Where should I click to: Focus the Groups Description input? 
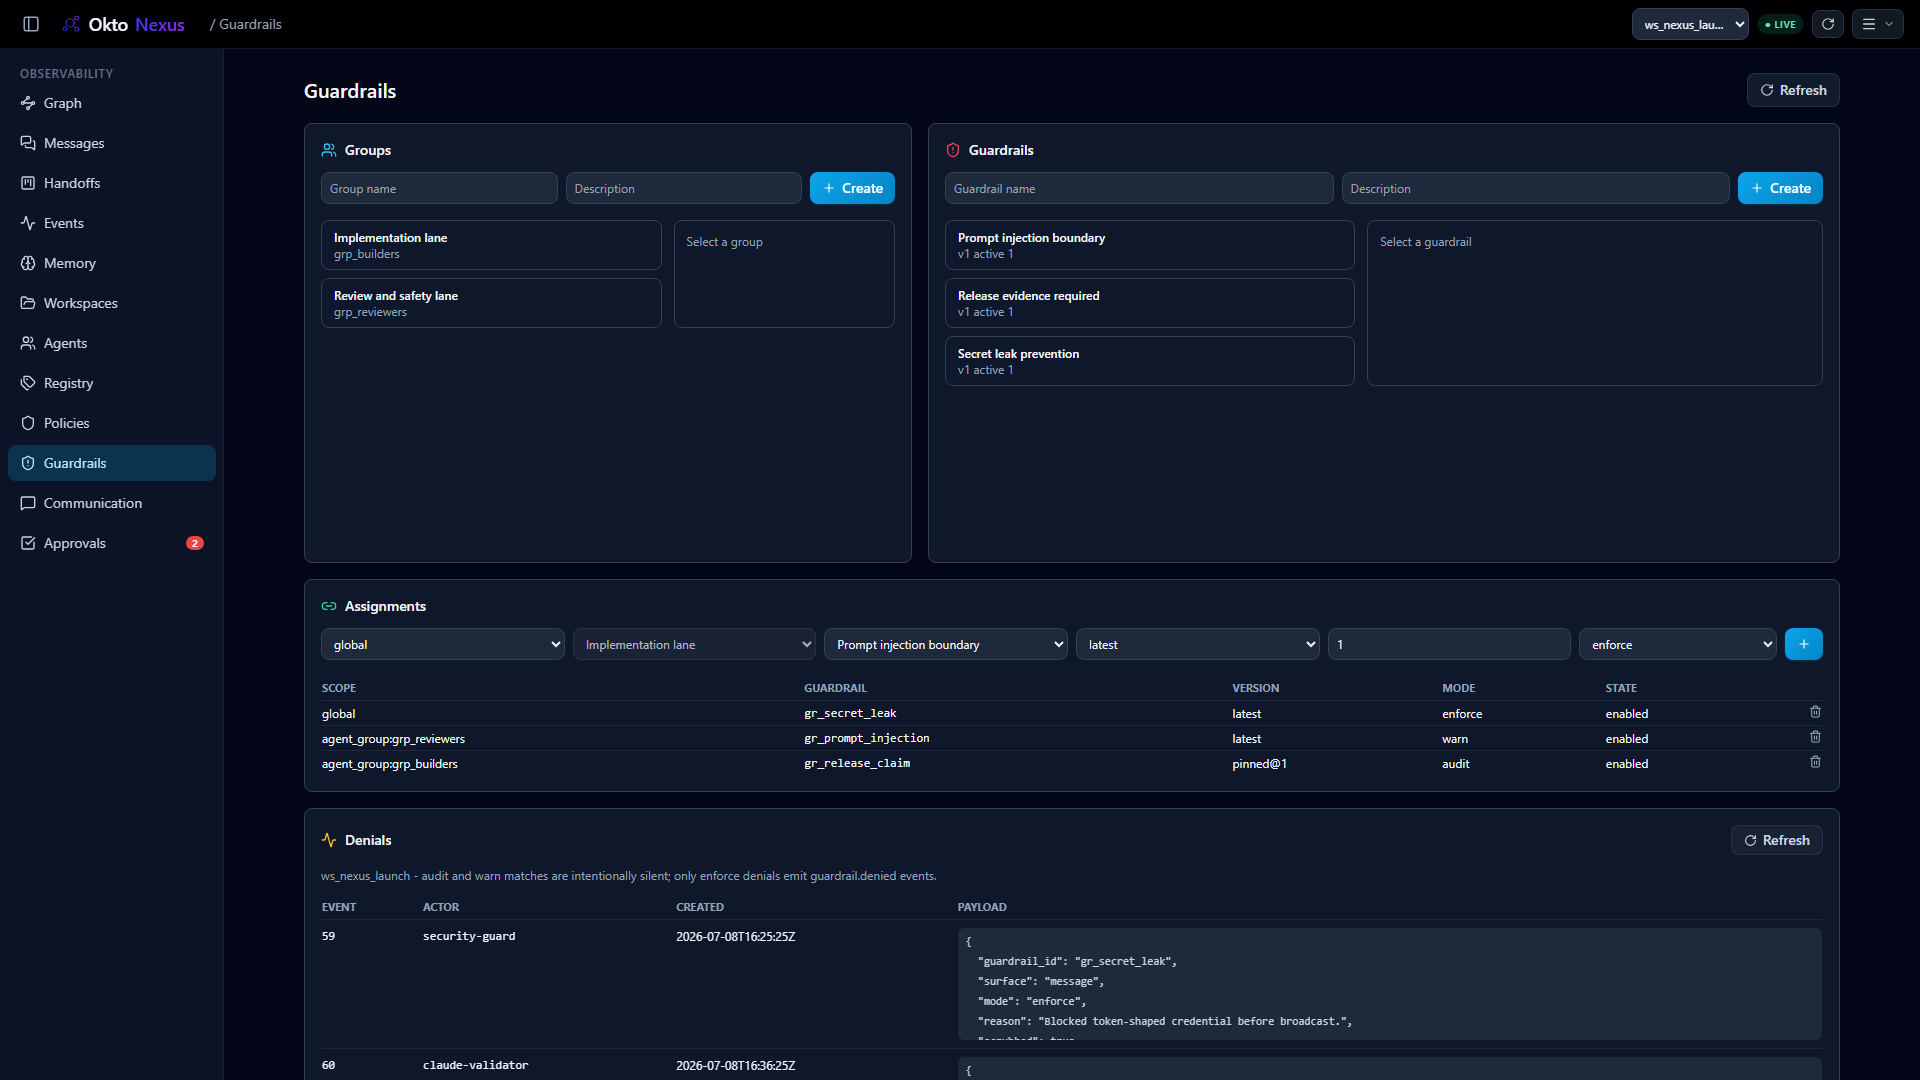[684, 188]
